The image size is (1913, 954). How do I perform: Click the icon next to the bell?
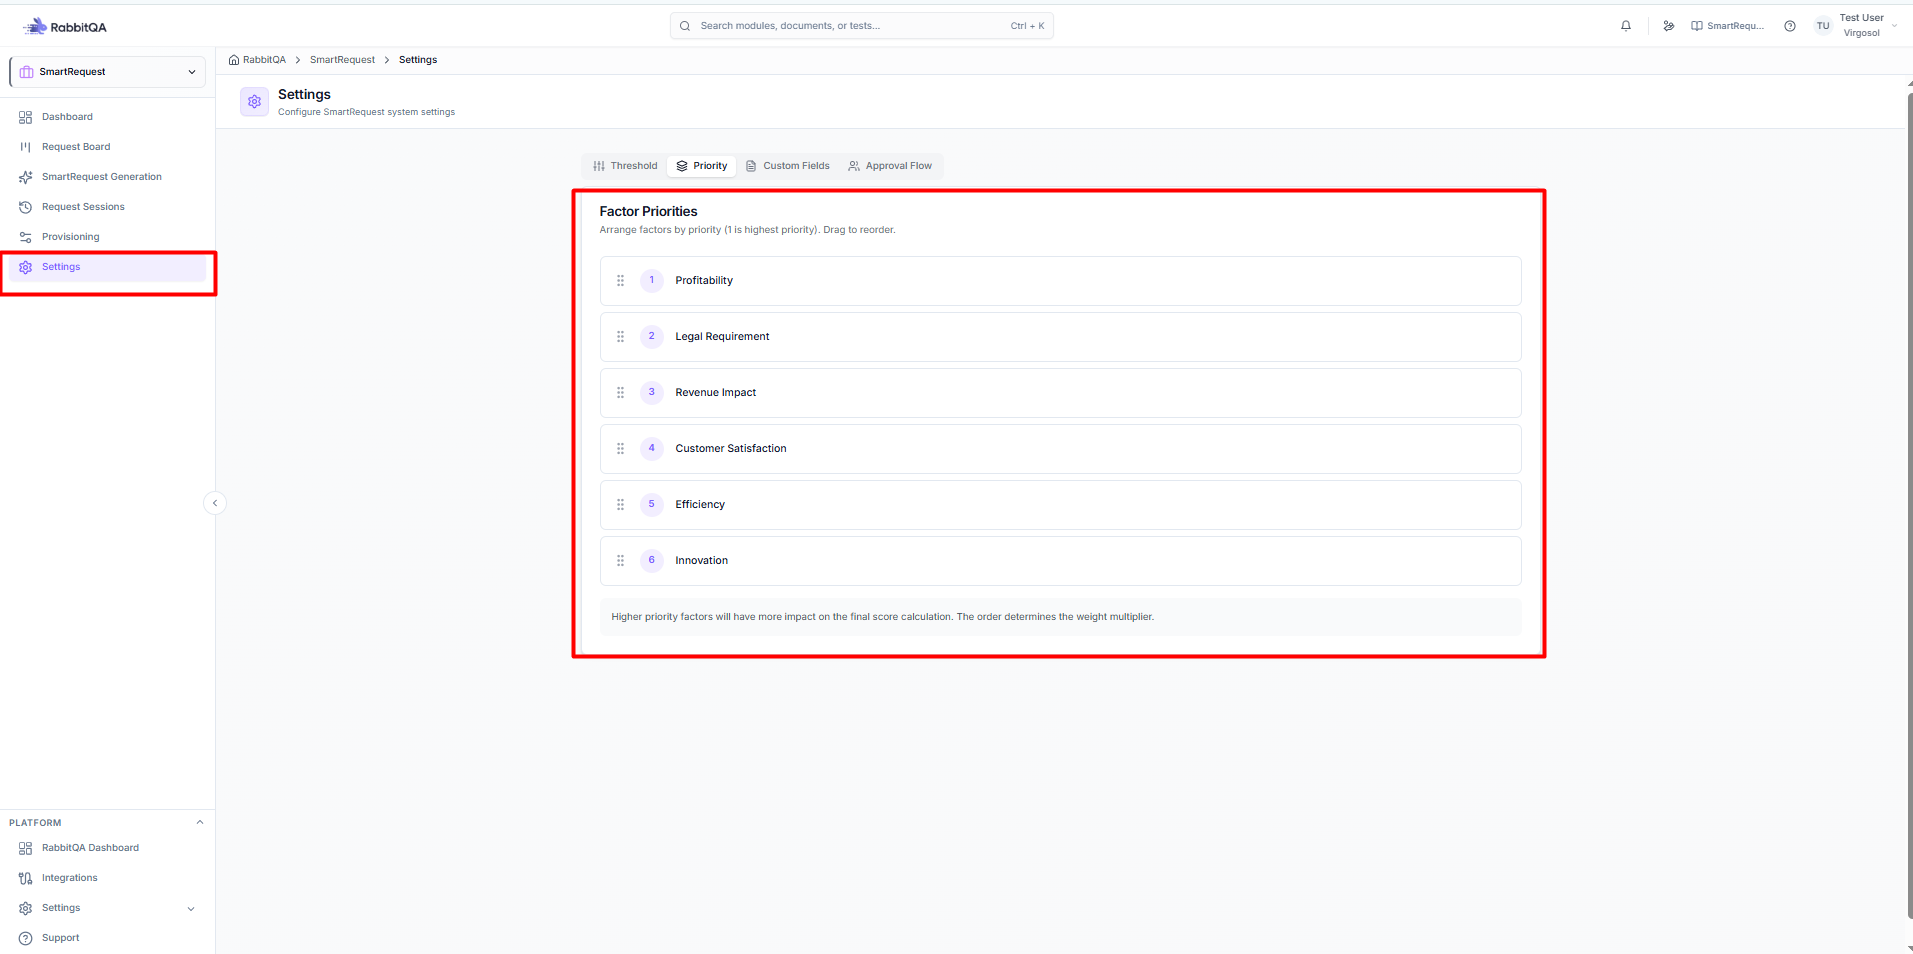coord(1669,26)
